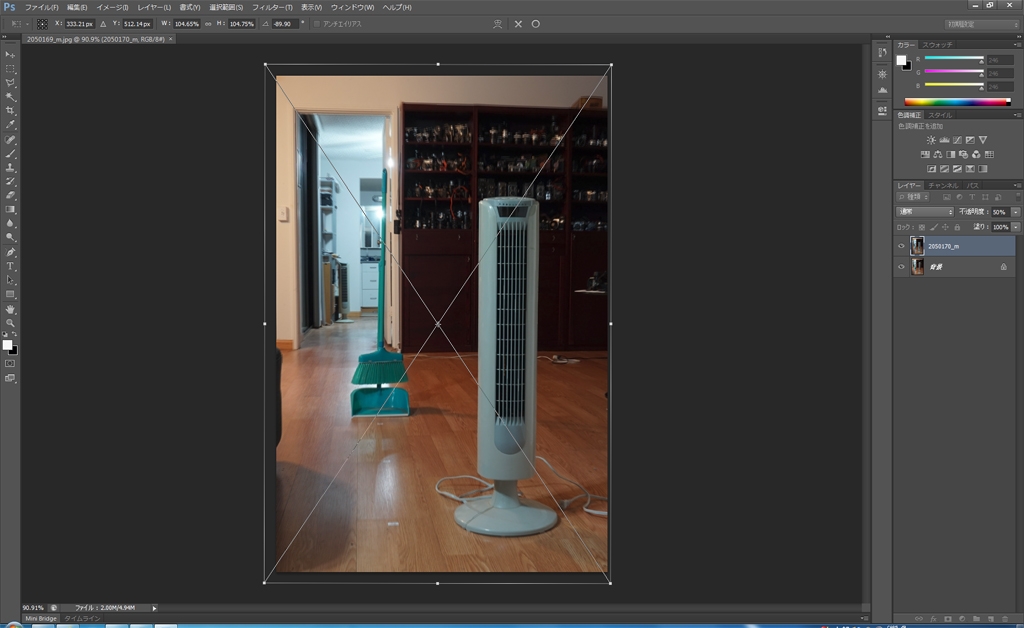Open the イメージ(I) menu
The height and width of the screenshot is (628, 1024).
(112, 8)
